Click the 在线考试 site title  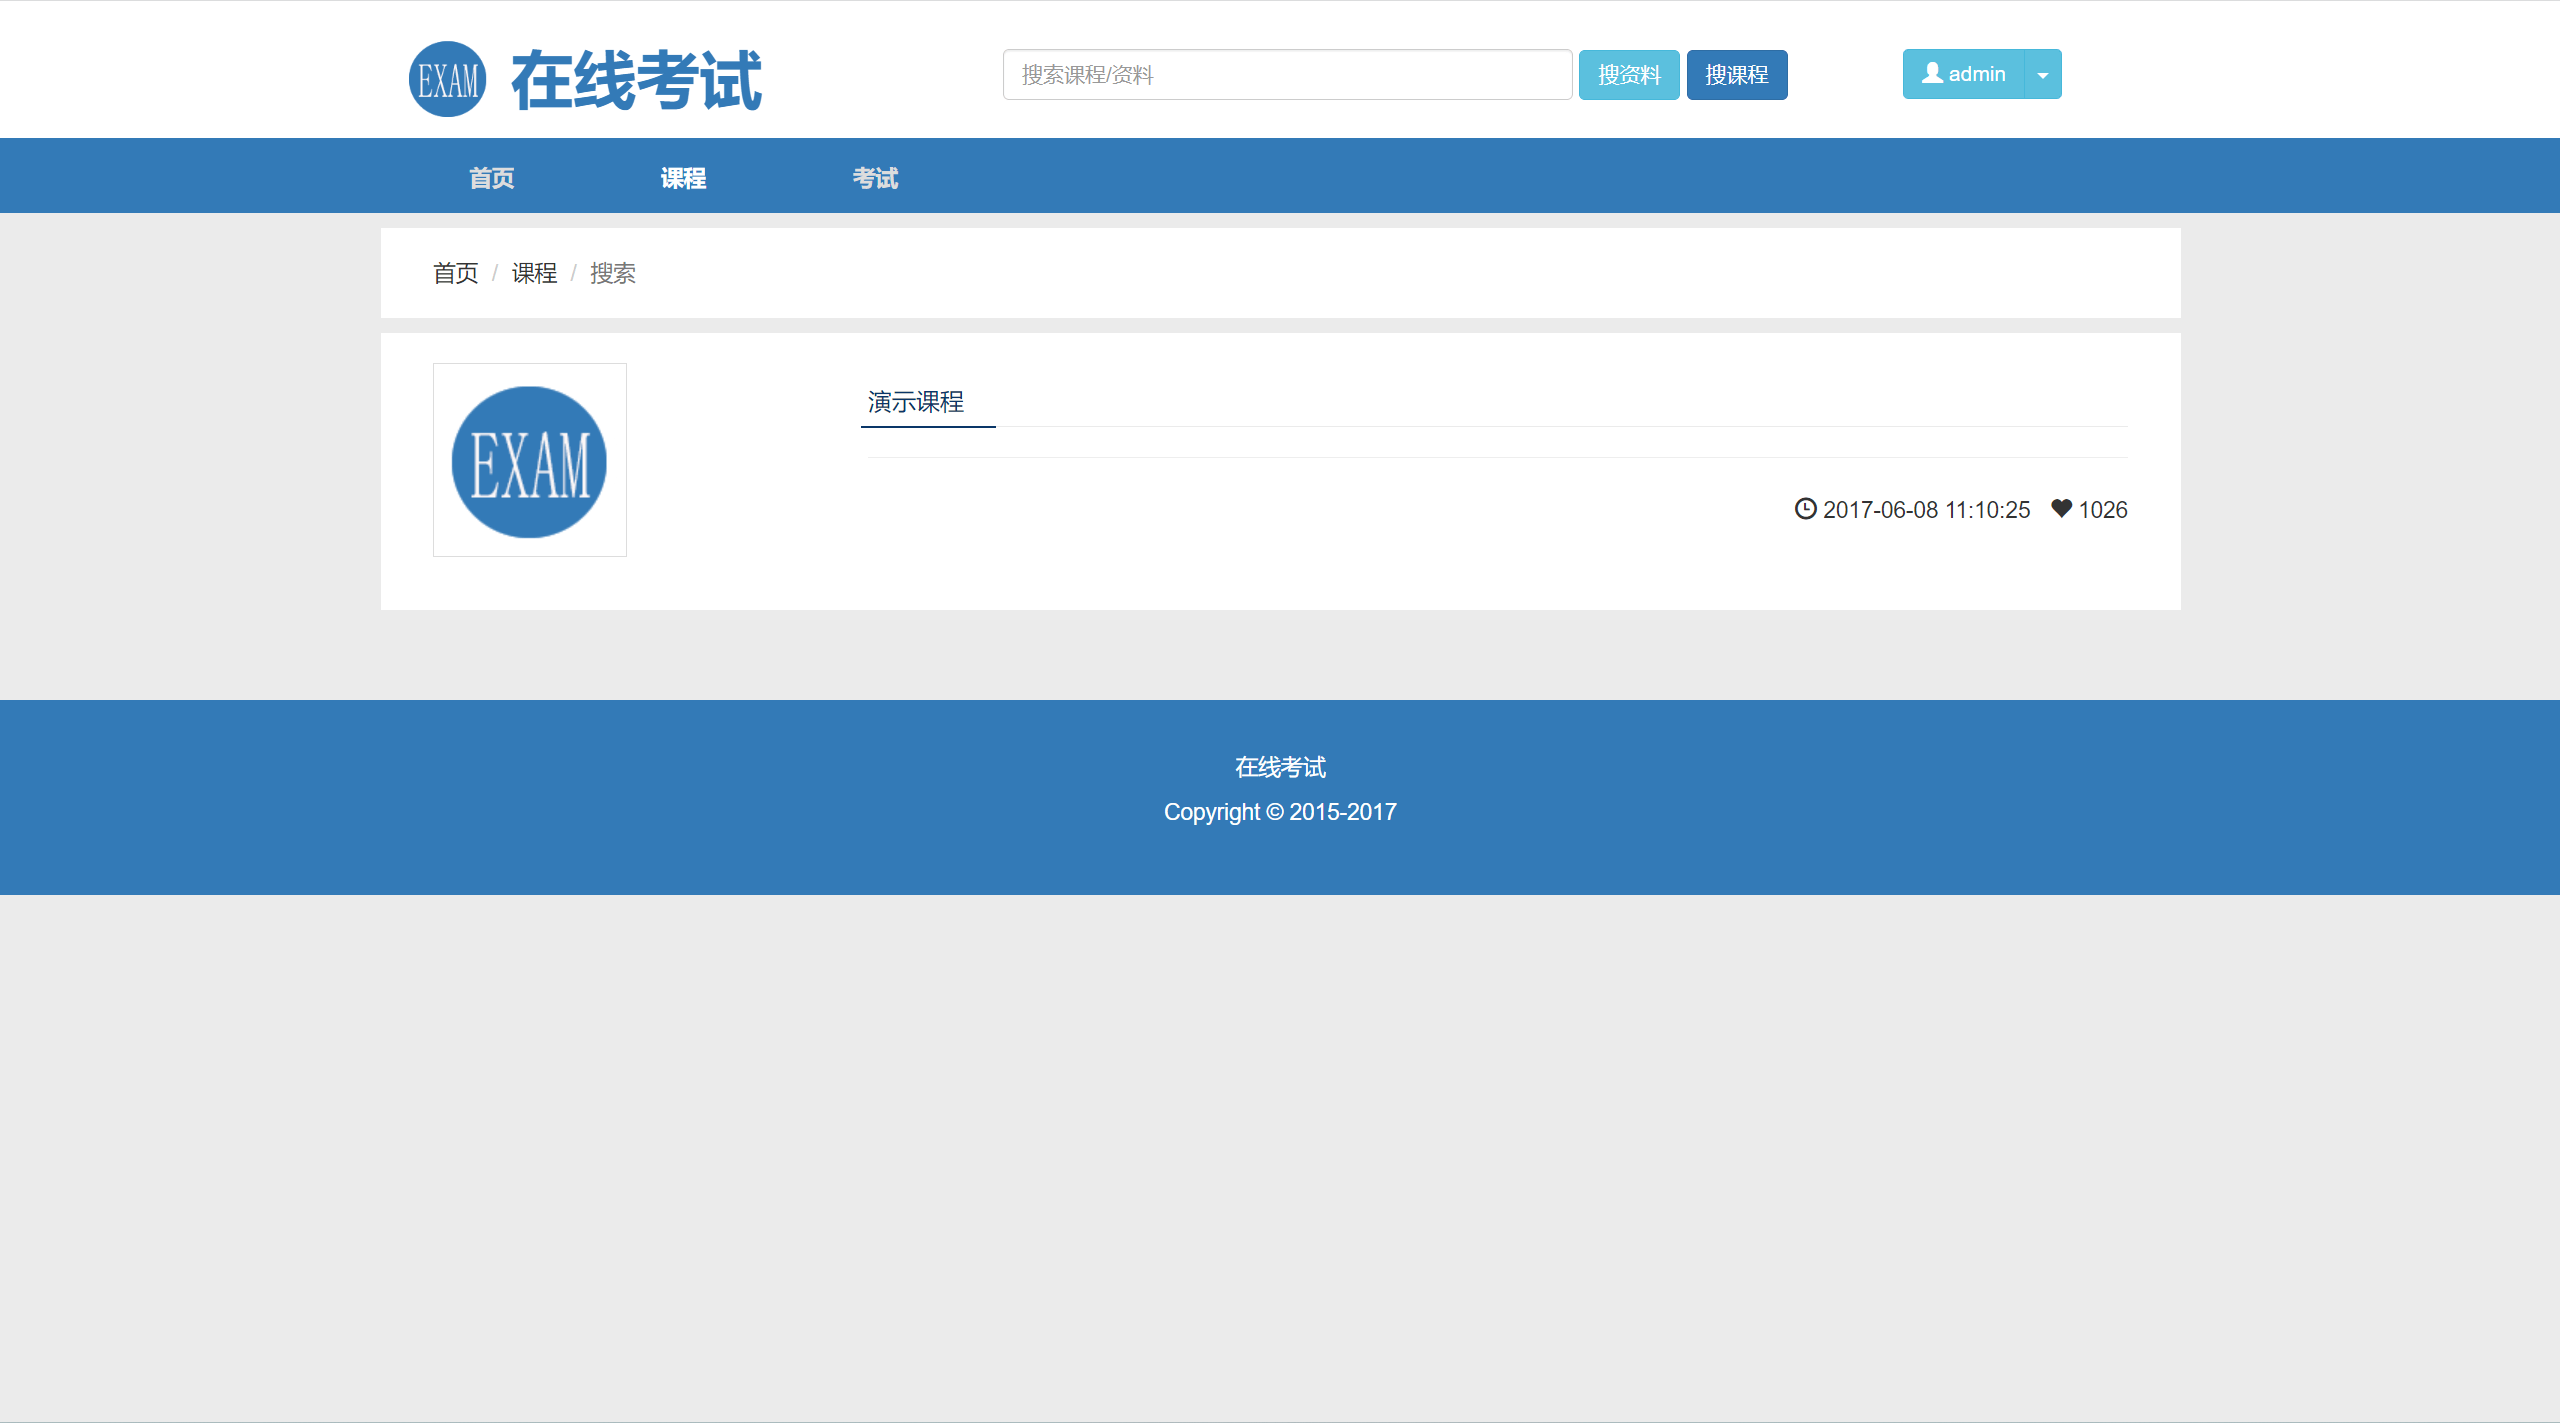click(x=636, y=80)
